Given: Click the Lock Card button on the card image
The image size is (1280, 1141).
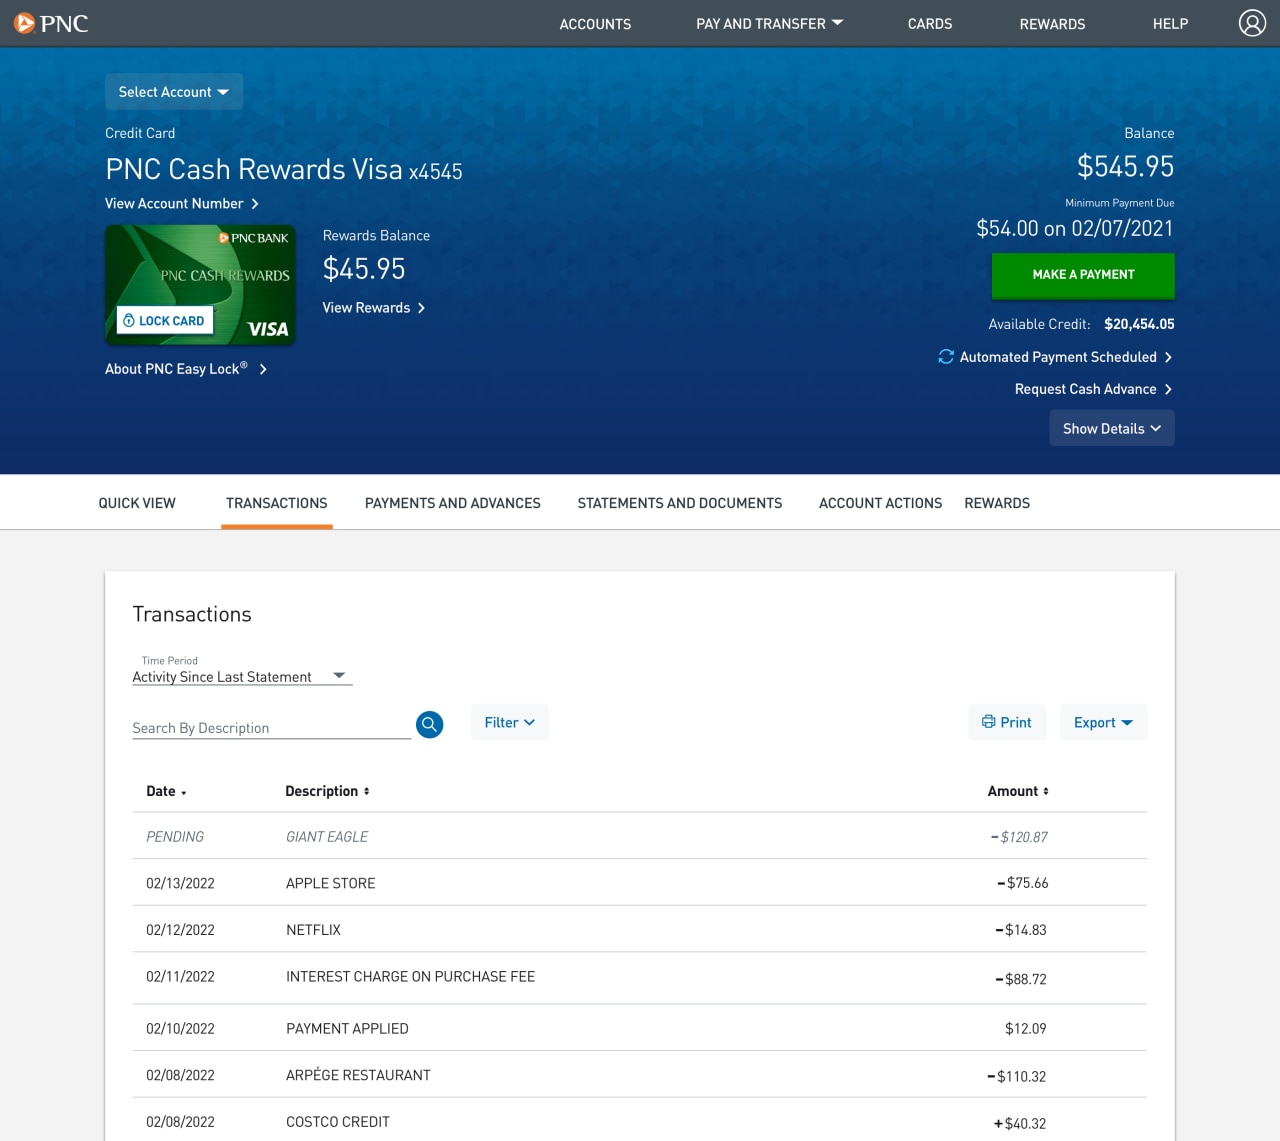Looking at the screenshot, I should (164, 320).
